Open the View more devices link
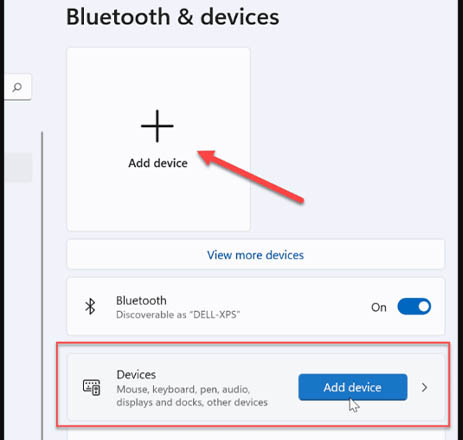The height and width of the screenshot is (440, 463). [x=255, y=255]
